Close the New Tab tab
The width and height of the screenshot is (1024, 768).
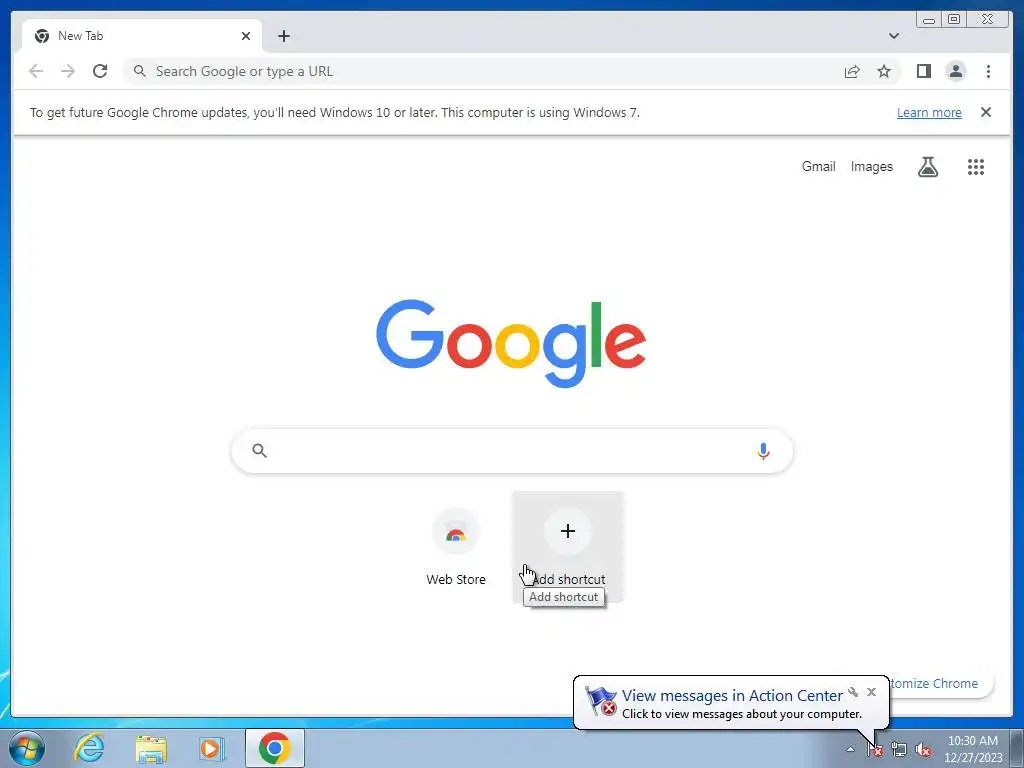pyautogui.click(x=246, y=36)
